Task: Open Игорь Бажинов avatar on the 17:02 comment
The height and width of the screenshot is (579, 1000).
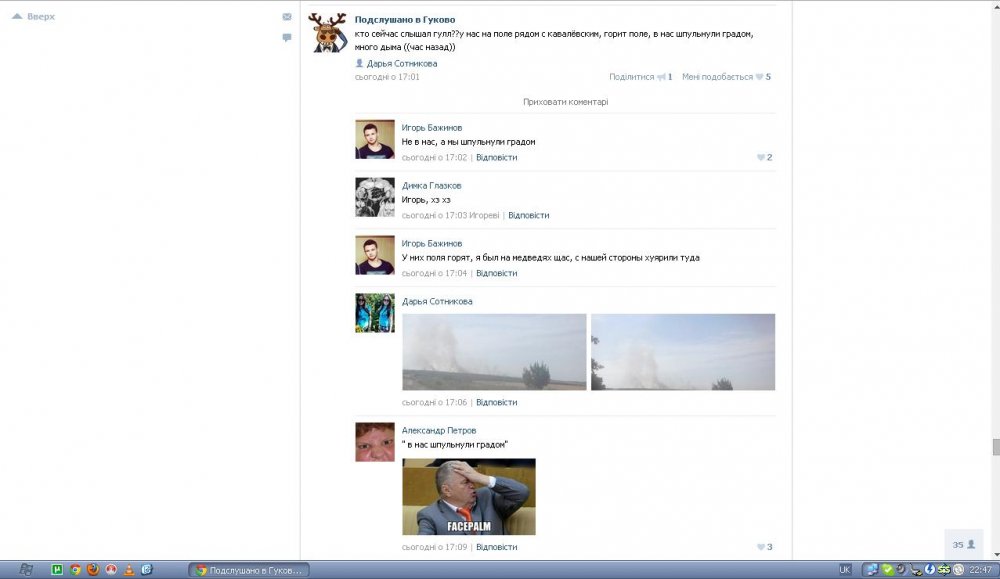Action: (375, 139)
